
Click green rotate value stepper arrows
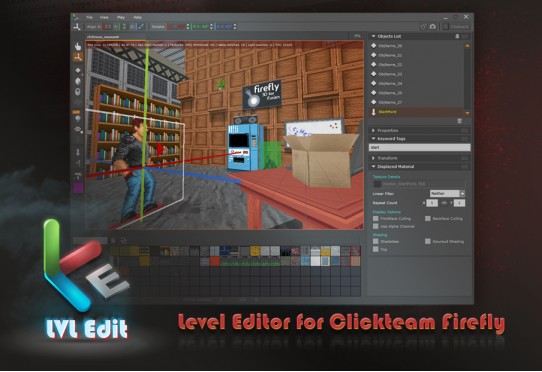click(x=211, y=27)
